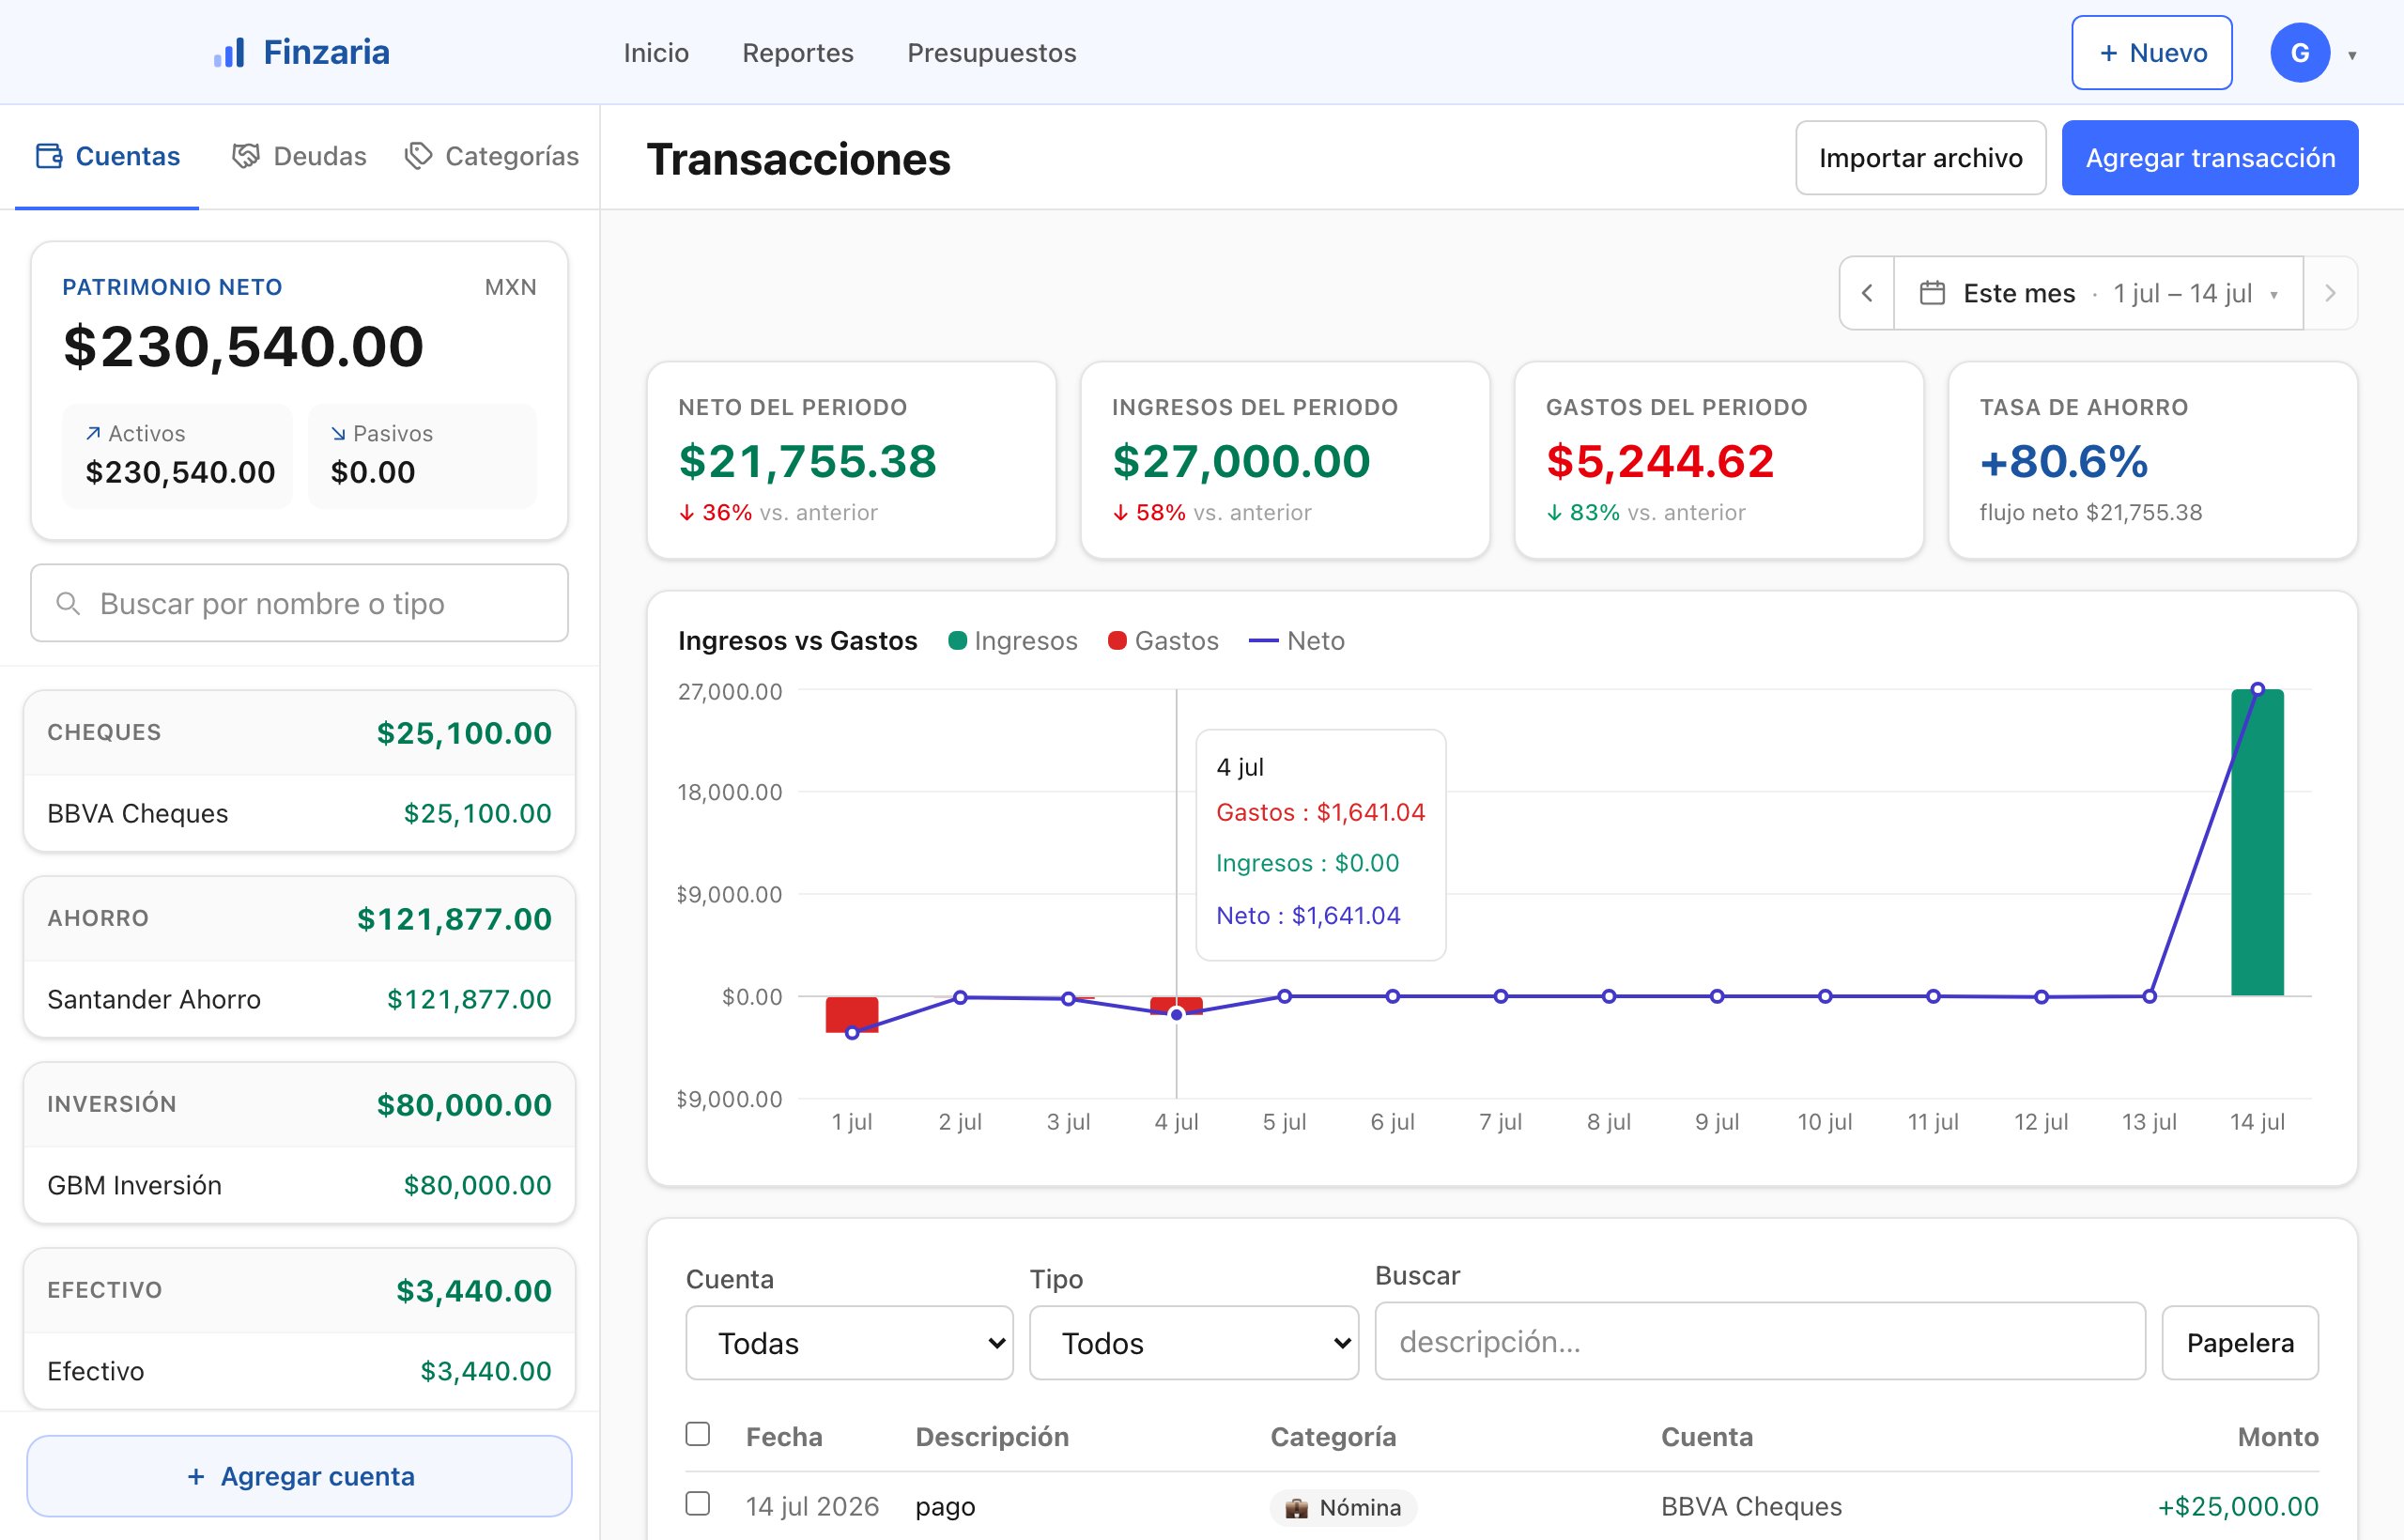
Task: Click the Patrimonio Neto $230,540.00 total
Action: pyautogui.click(x=243, y=346)
